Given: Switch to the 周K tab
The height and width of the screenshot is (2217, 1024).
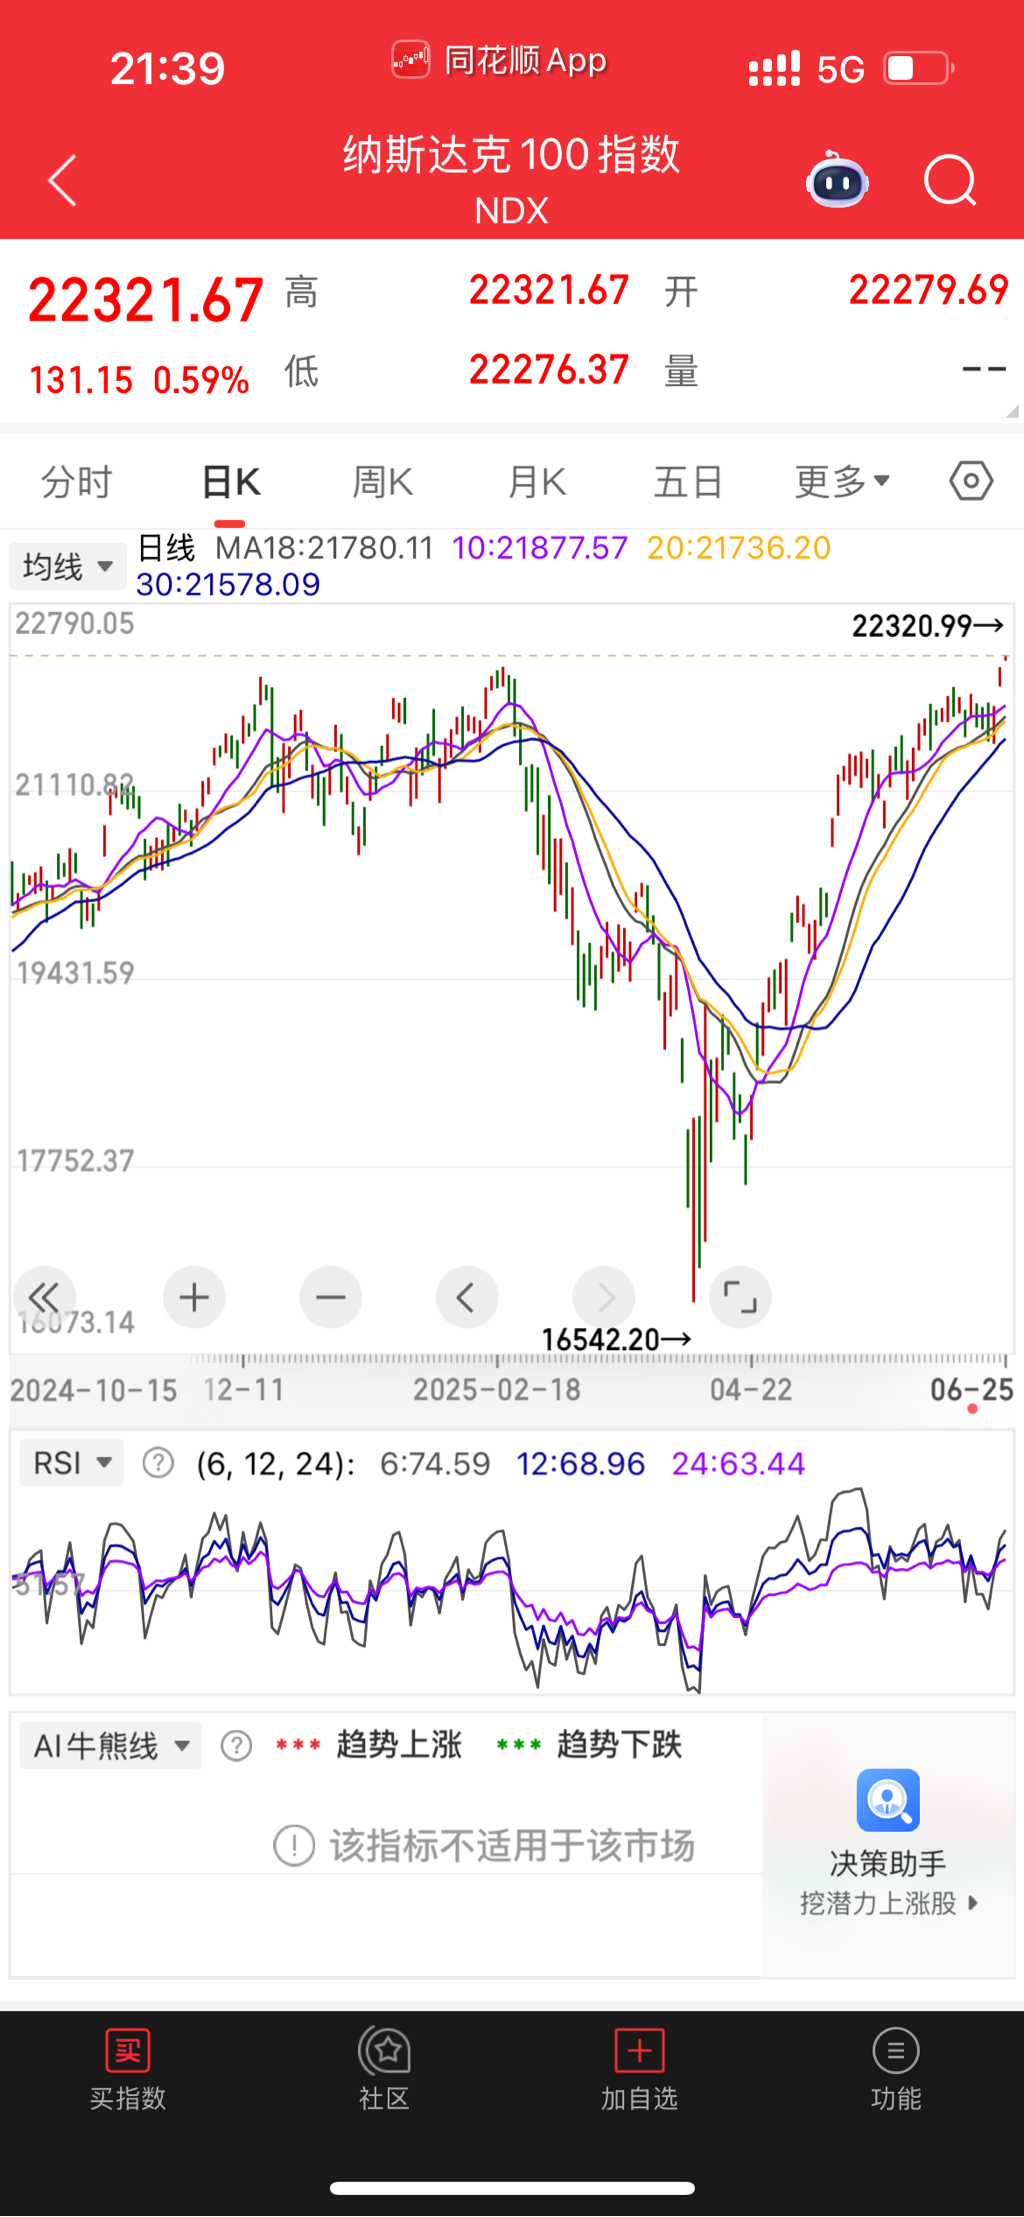Looking at the screenshot, I should click(382, 482).
